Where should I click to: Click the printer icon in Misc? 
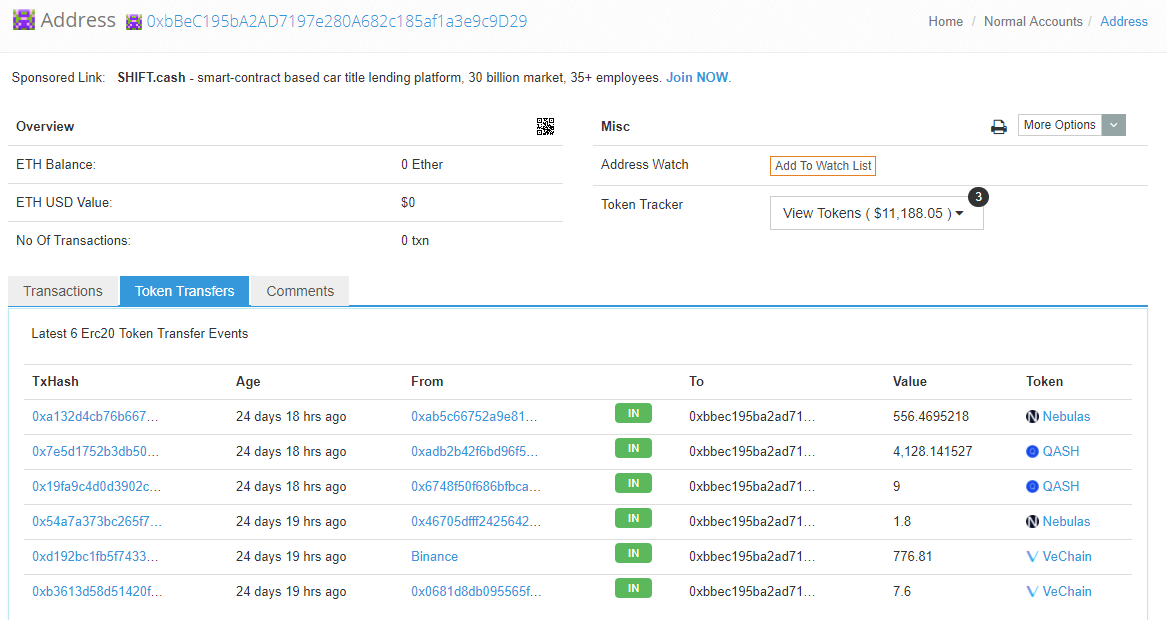click(x=999, y=127)
